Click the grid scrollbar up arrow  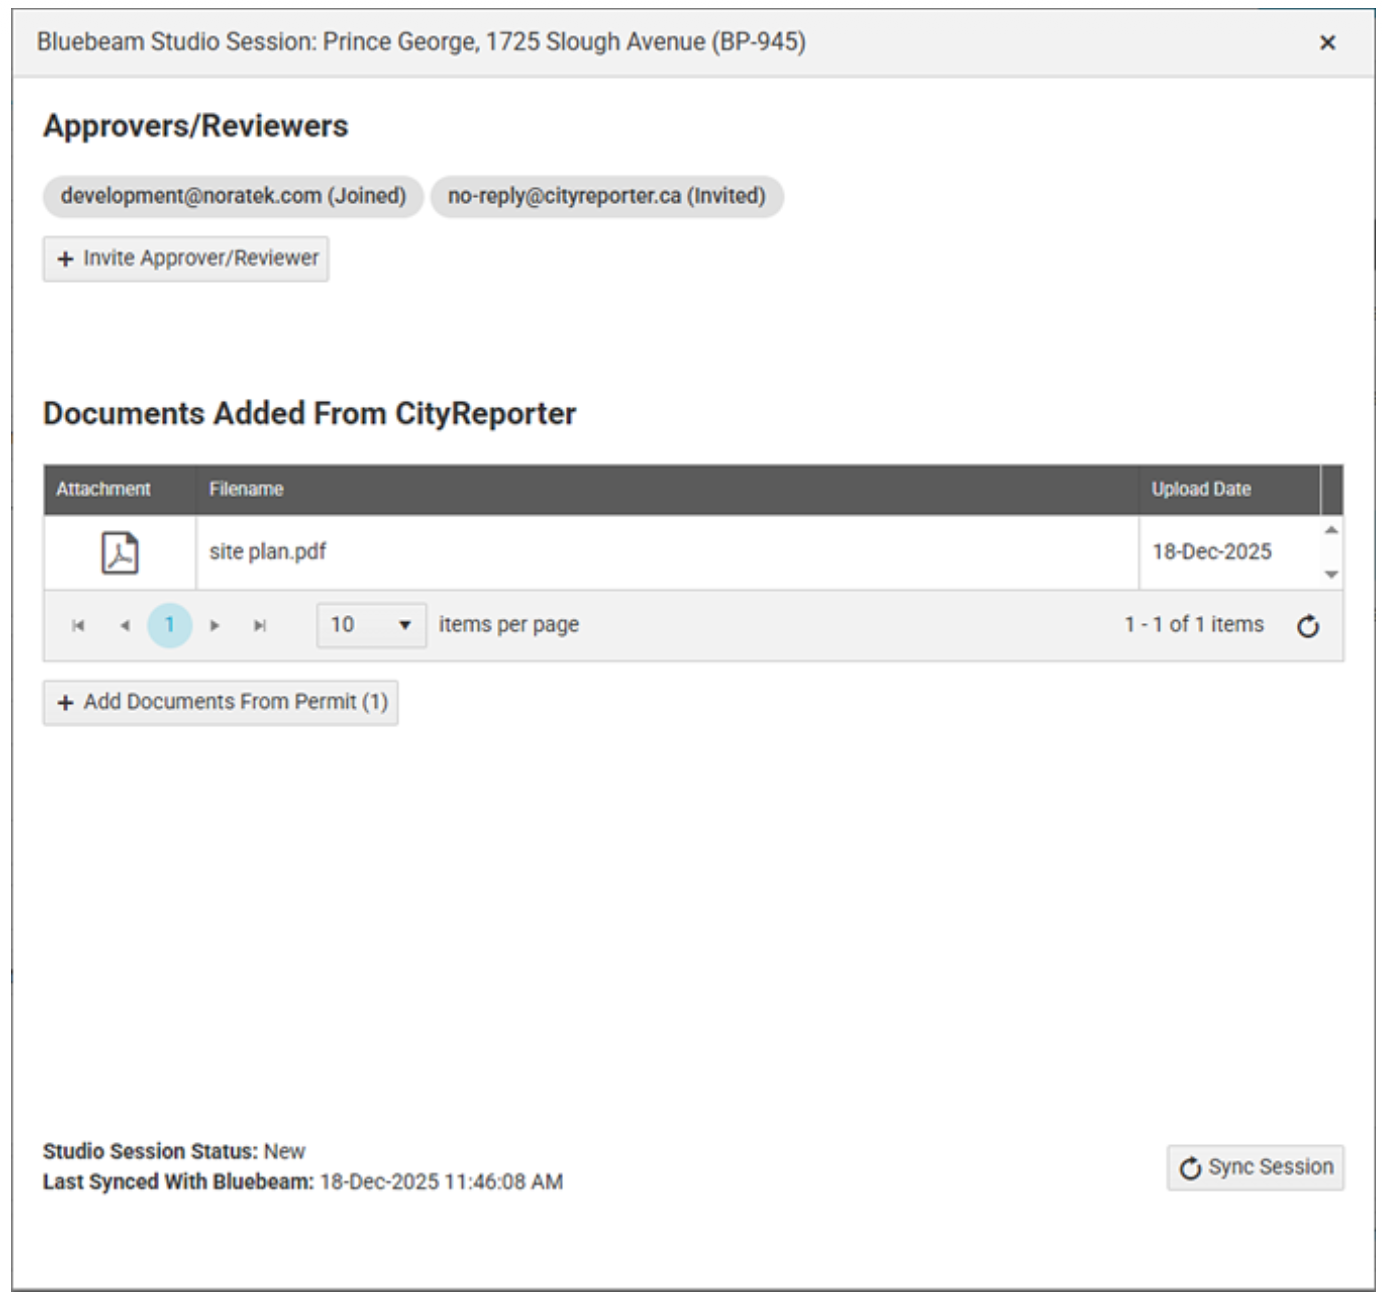click(x=1331, y=530)
